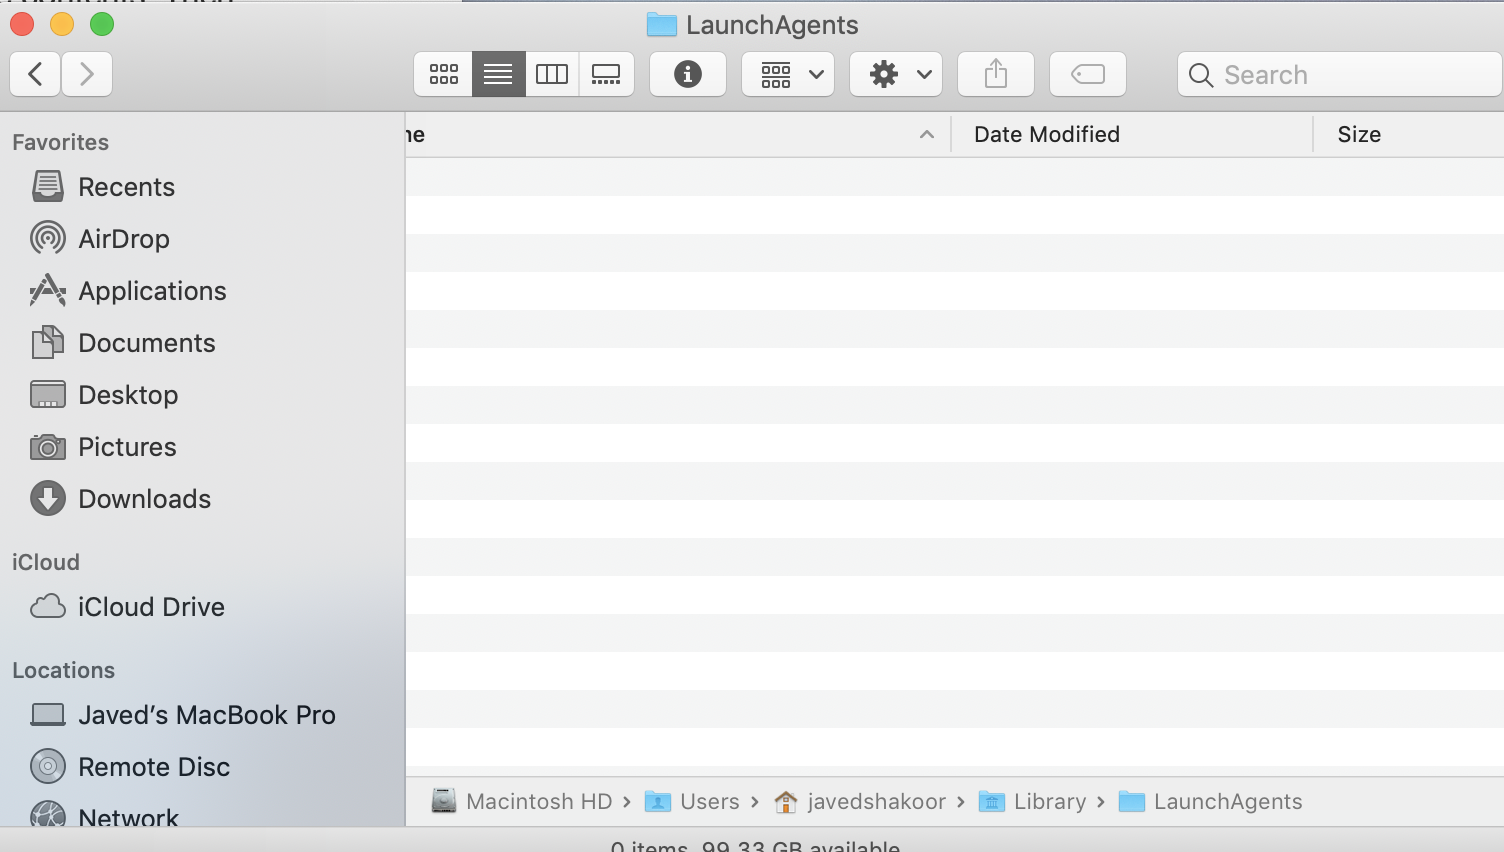Toggle sort order arrow on Name column

tap(927, 134)
